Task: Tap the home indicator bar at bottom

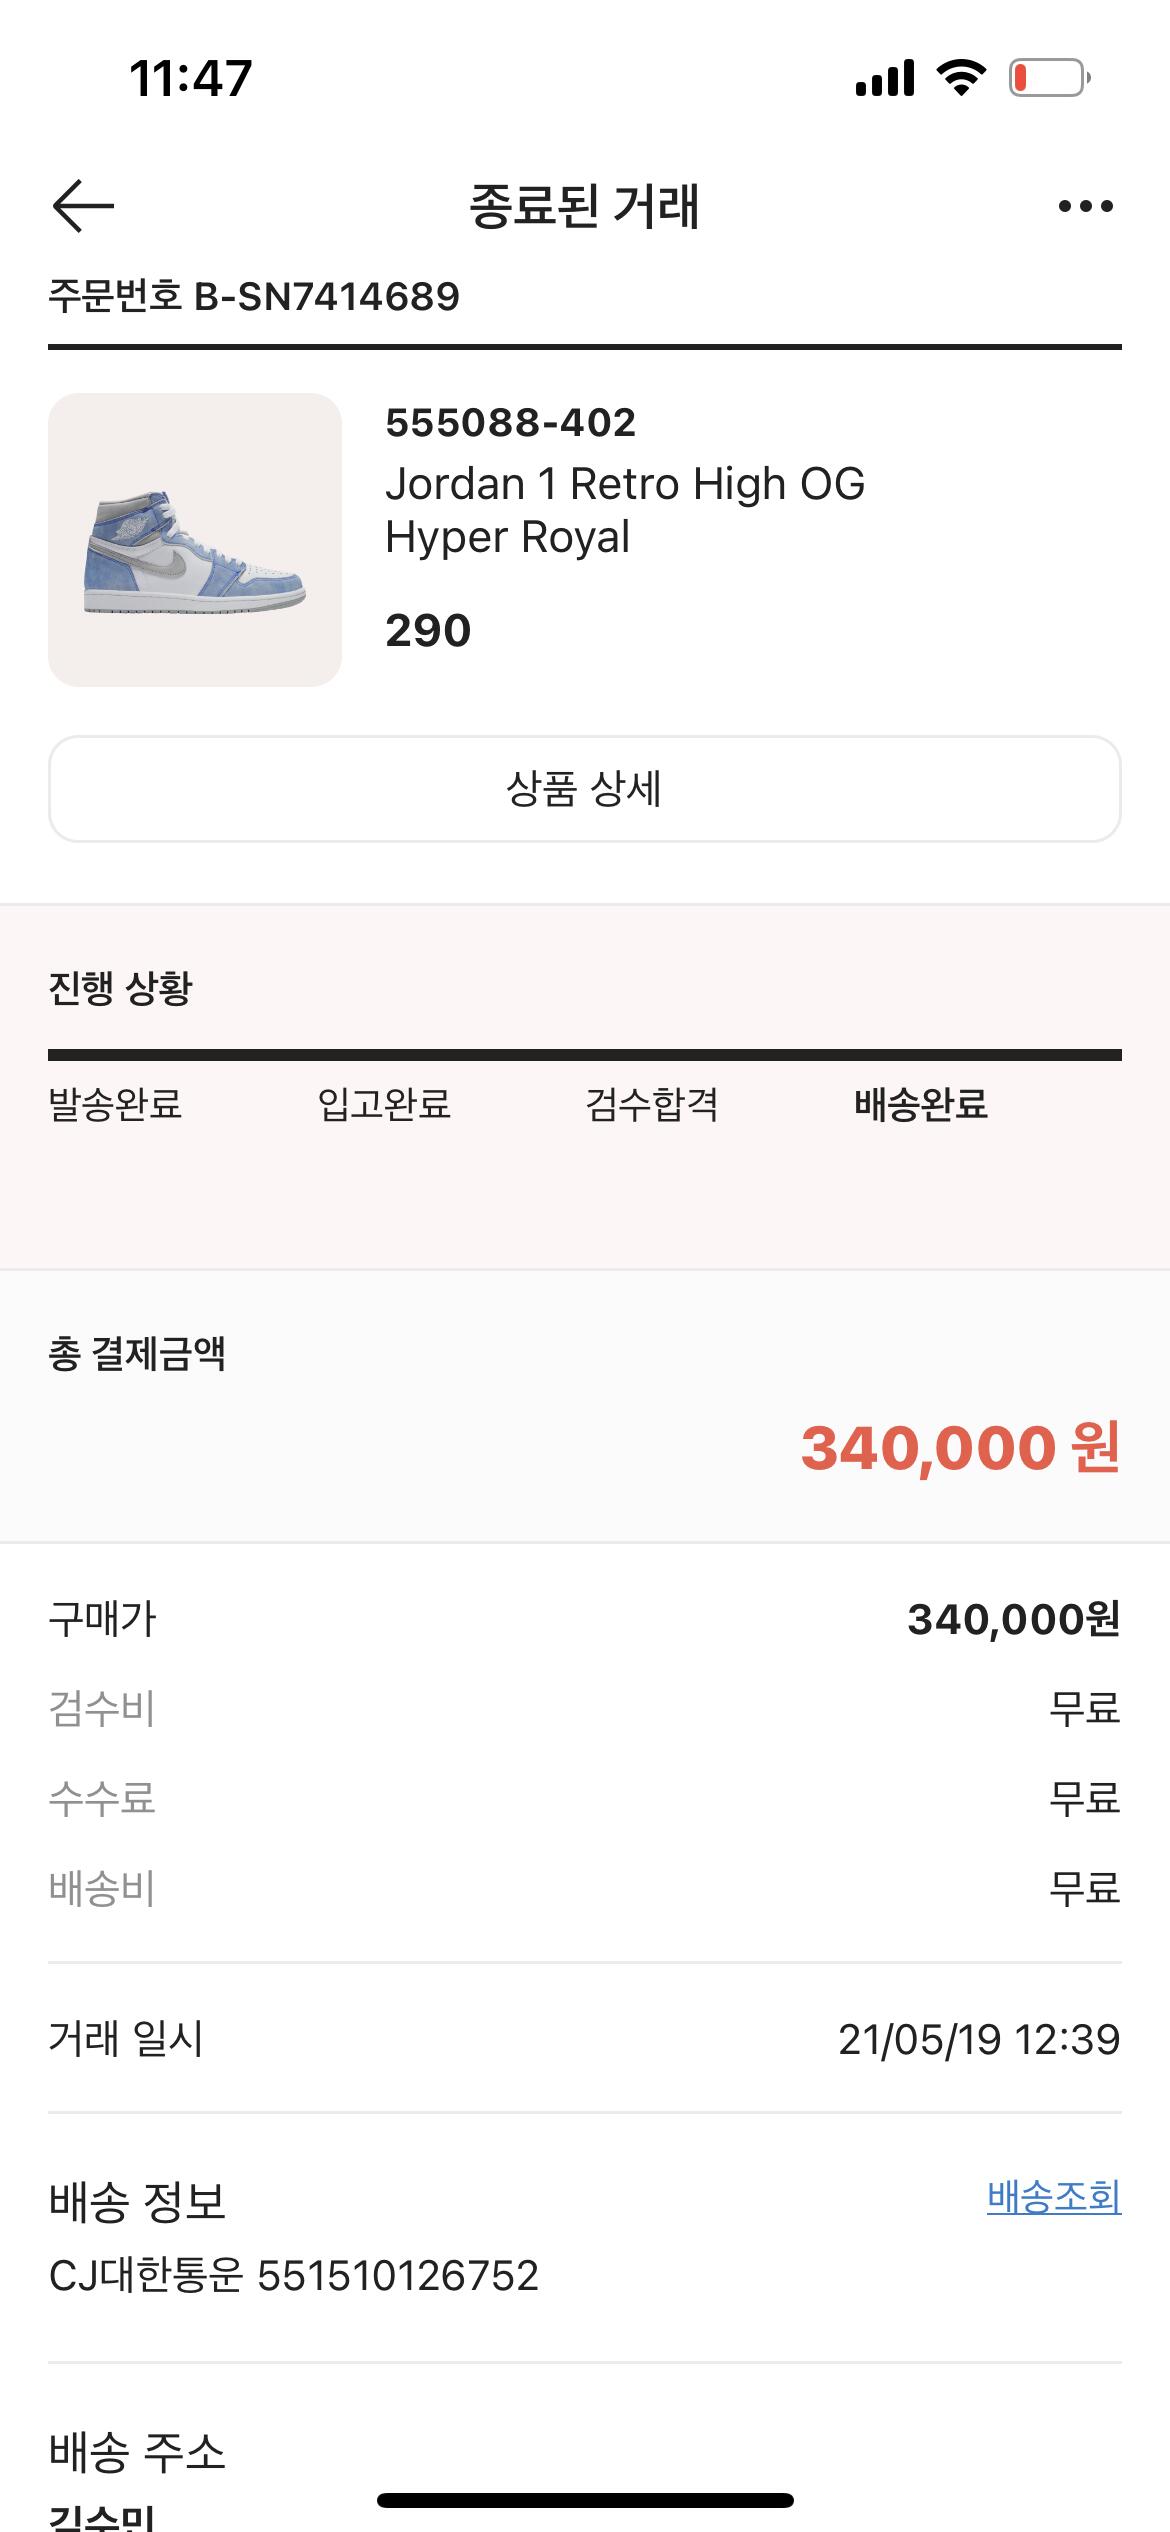Action: [x=585, y=2500]
